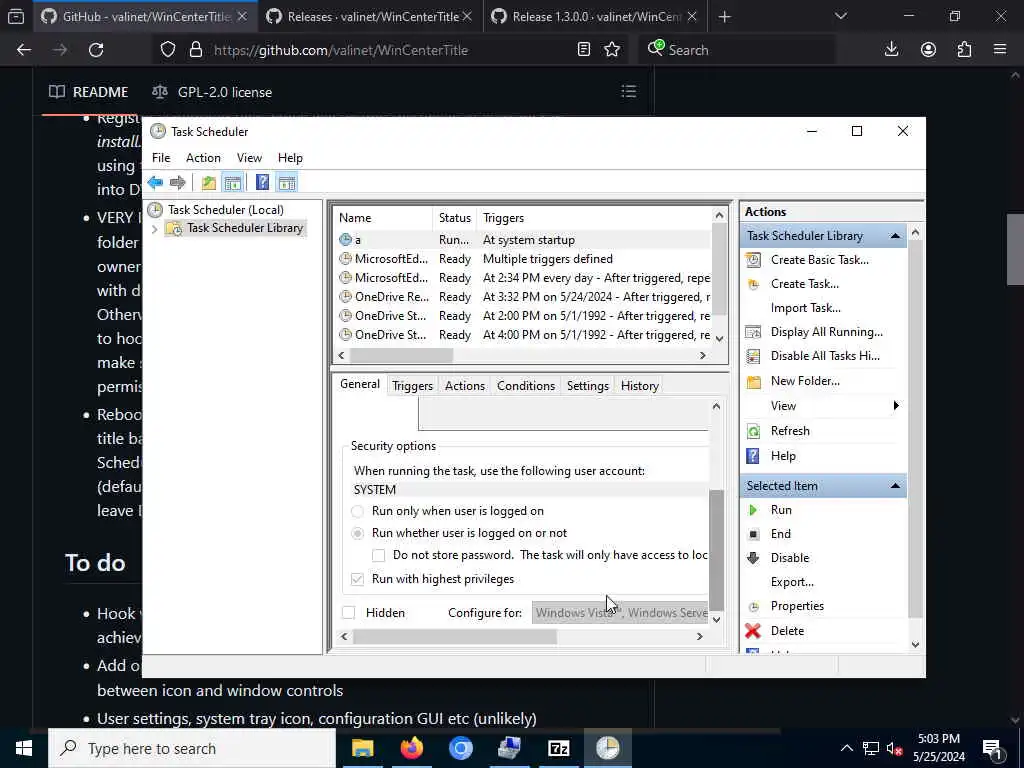Click the Name column header
This screenshot has height=768, width=1024.
click(x=383, y=218)
